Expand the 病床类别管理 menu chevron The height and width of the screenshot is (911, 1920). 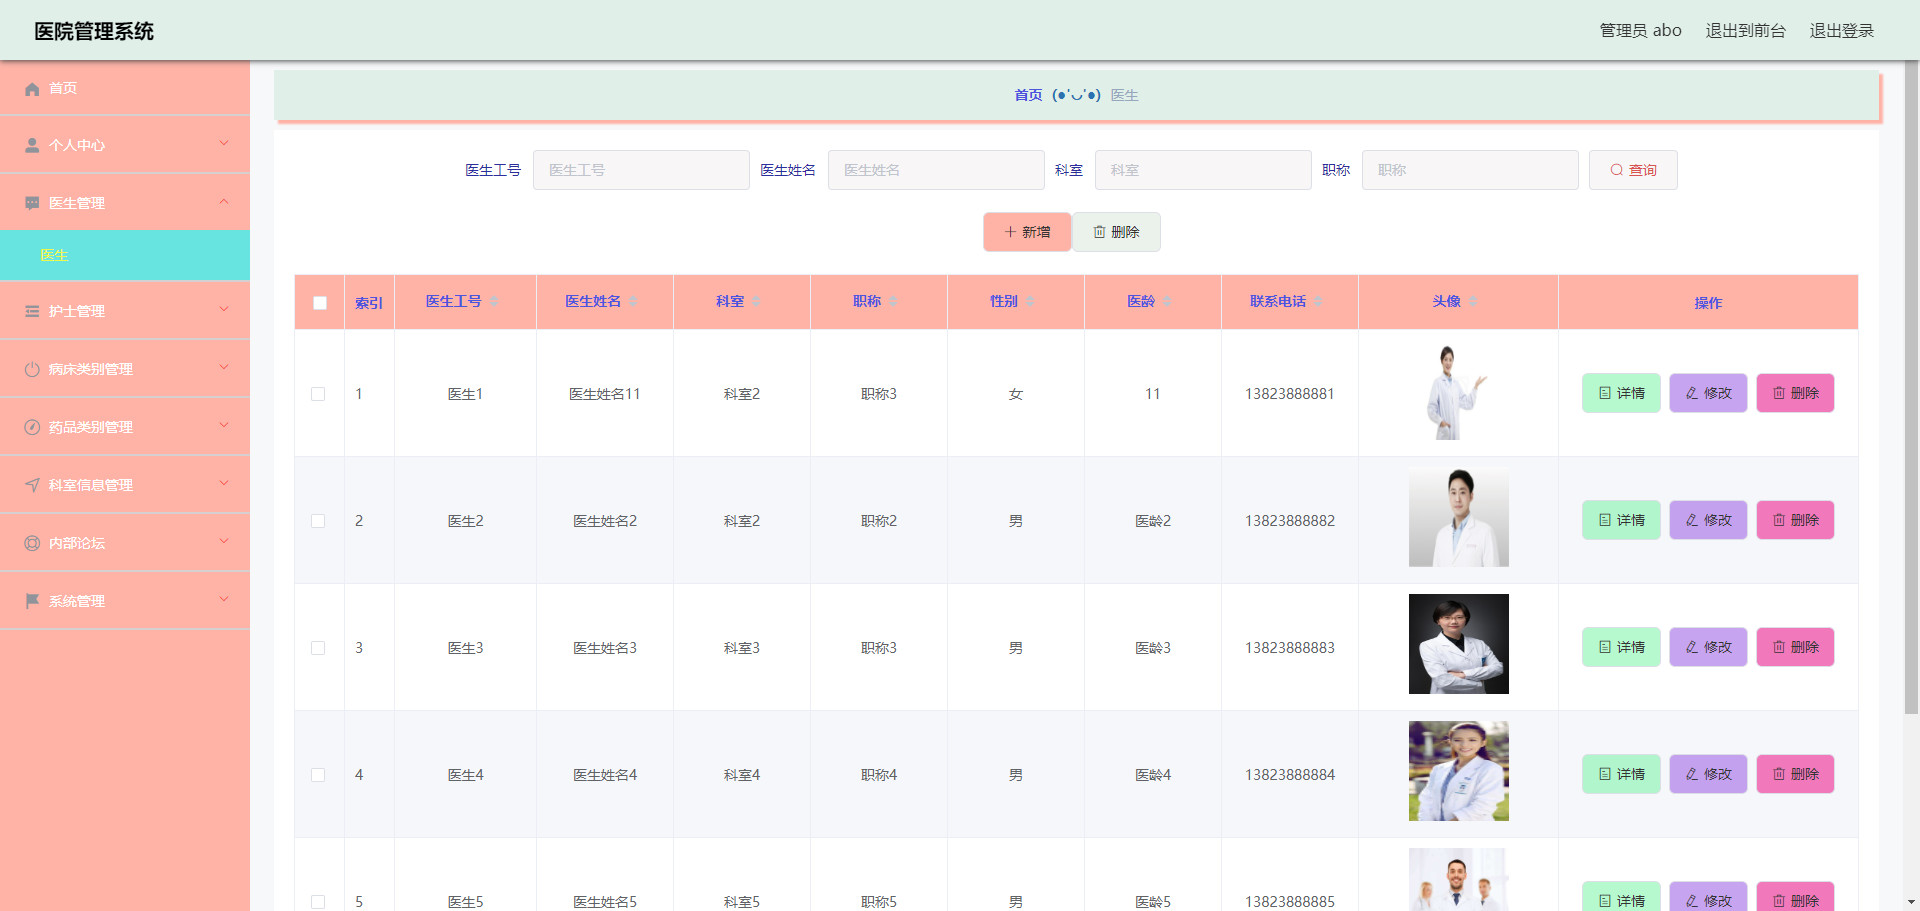coord(224,368)
